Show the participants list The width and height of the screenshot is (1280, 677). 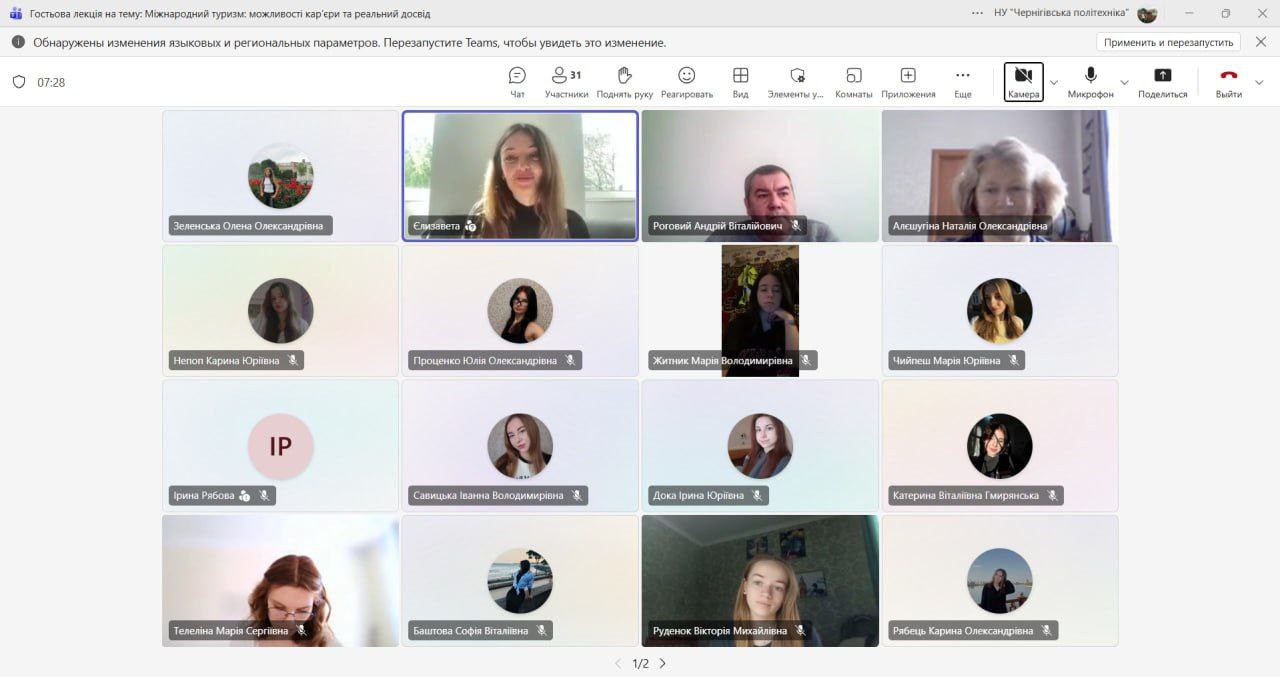click(x=566, y=82)
